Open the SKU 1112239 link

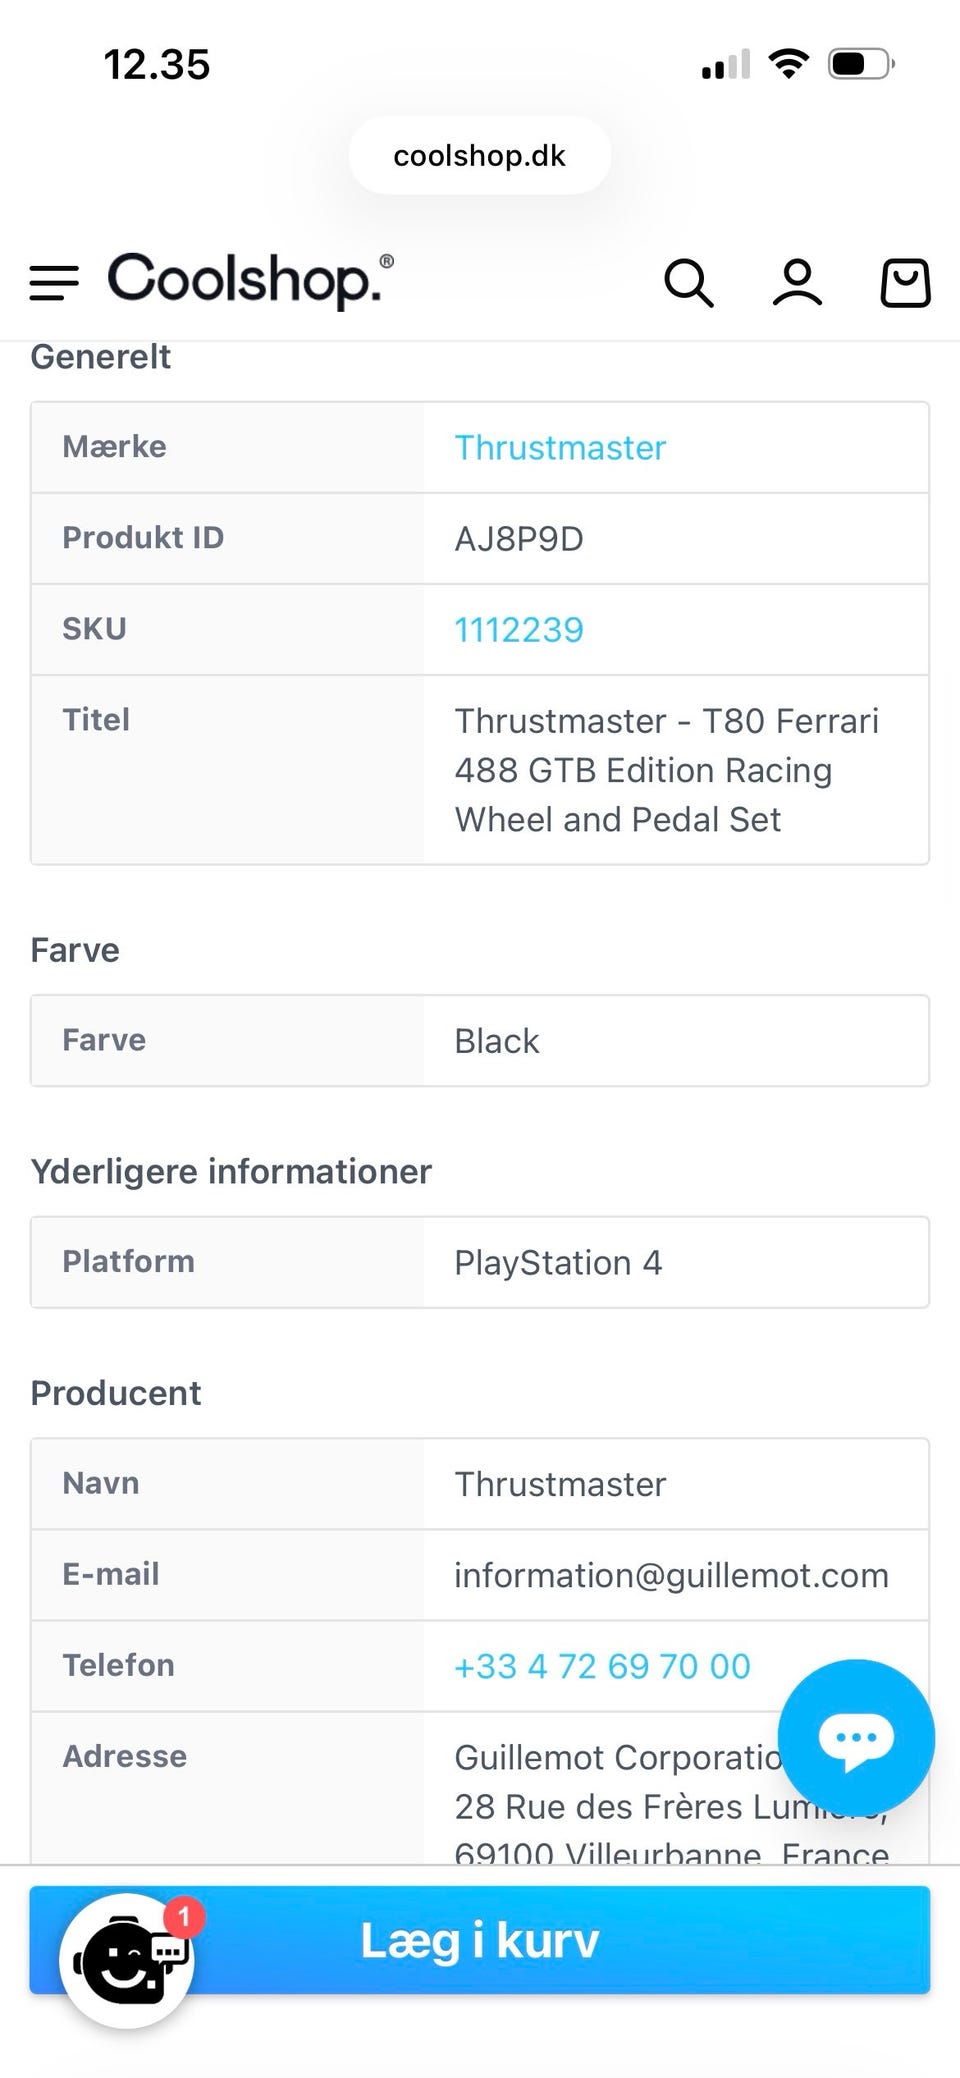point(519,630)
